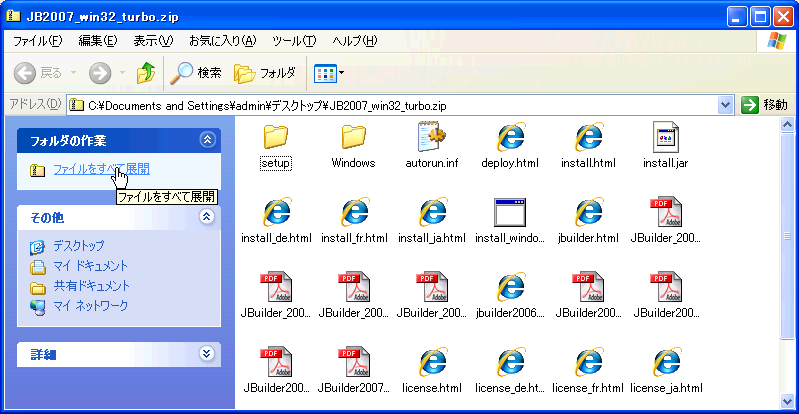Image resolution: width=799 pixels, height=414 pixels.
Task: Toggle the フォルダ (Folders) pane button
Action: pyautogui.click(x=265, y=73)
